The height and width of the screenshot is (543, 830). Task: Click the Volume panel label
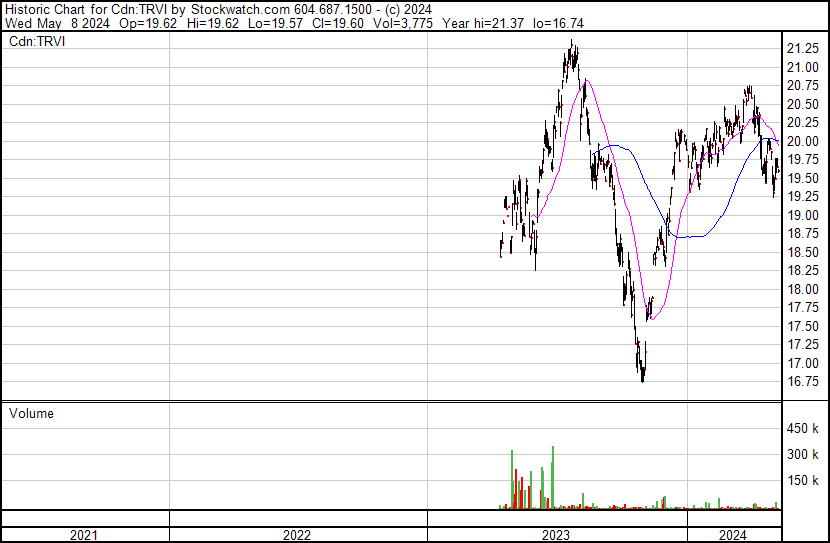click(x=31, y=413)
